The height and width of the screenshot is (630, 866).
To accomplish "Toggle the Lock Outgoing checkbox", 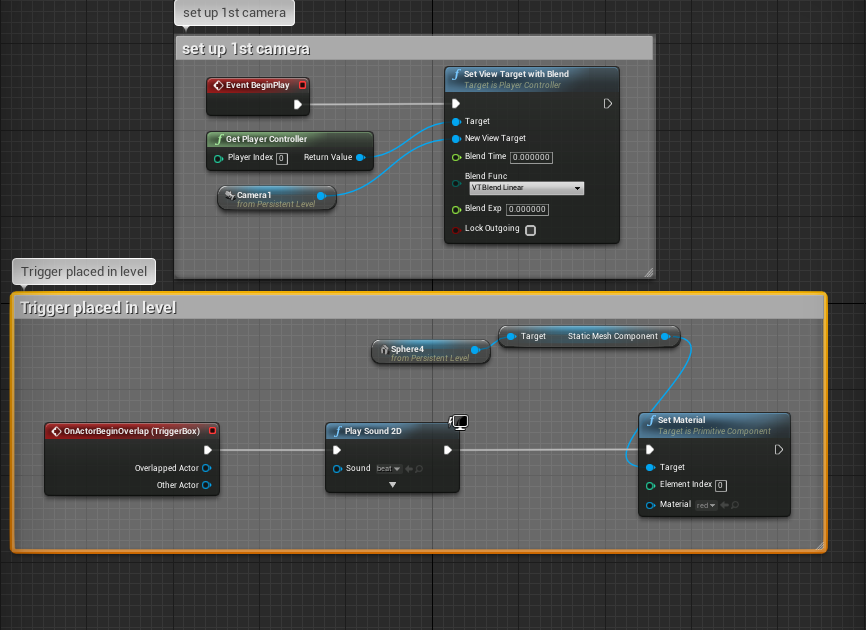I will pos(530,230).
